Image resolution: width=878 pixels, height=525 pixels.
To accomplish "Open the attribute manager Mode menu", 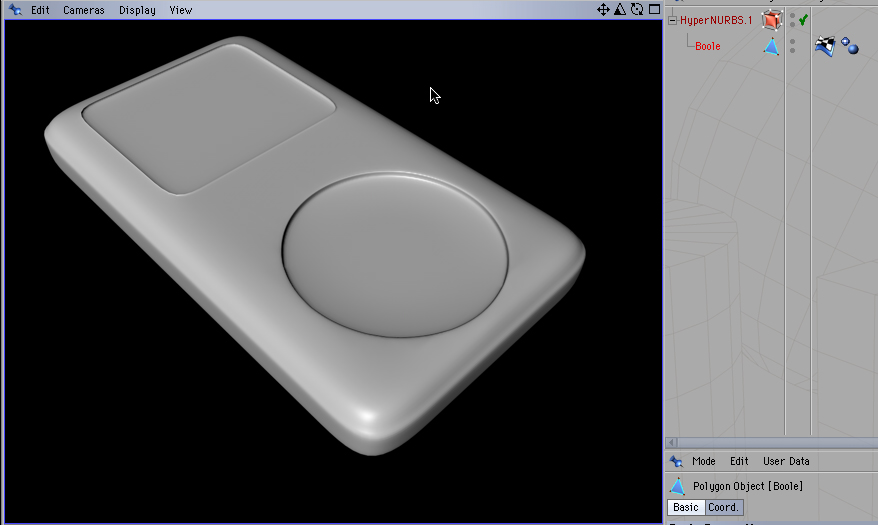I will pyautogui.click(x=704, y=461).
